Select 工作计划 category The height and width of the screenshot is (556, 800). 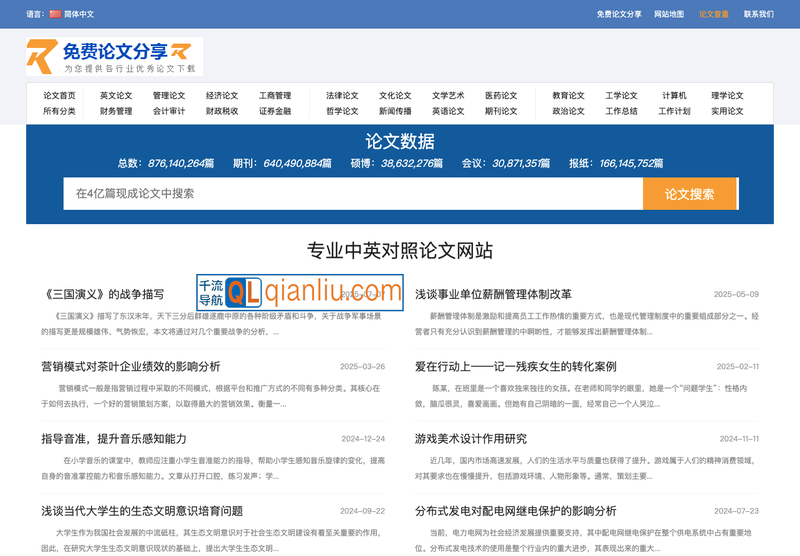[x=674, y=111]
